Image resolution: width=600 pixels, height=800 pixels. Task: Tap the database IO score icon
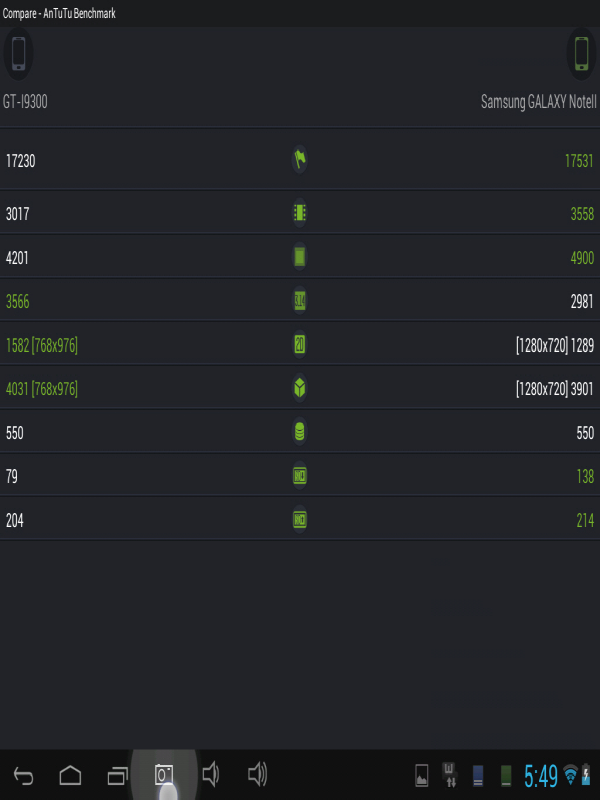point(299,432)
